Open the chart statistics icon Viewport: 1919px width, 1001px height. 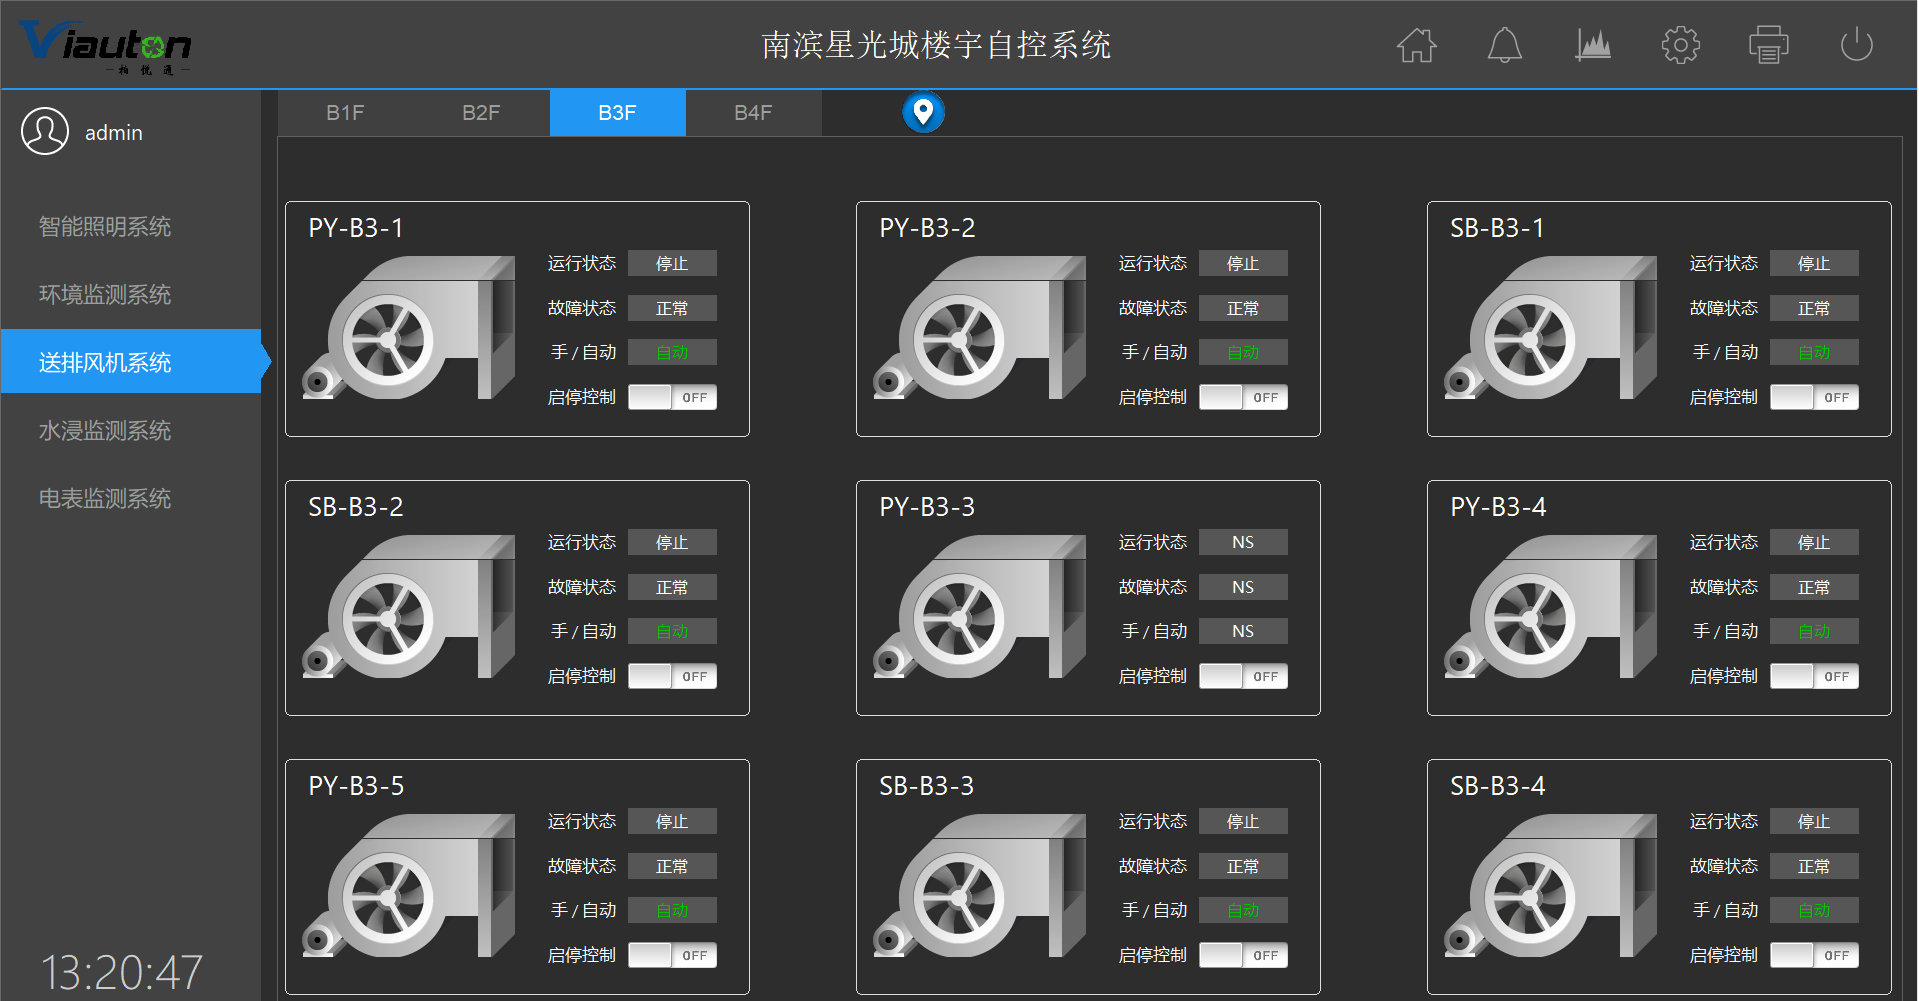click(x=1592, y=45)
